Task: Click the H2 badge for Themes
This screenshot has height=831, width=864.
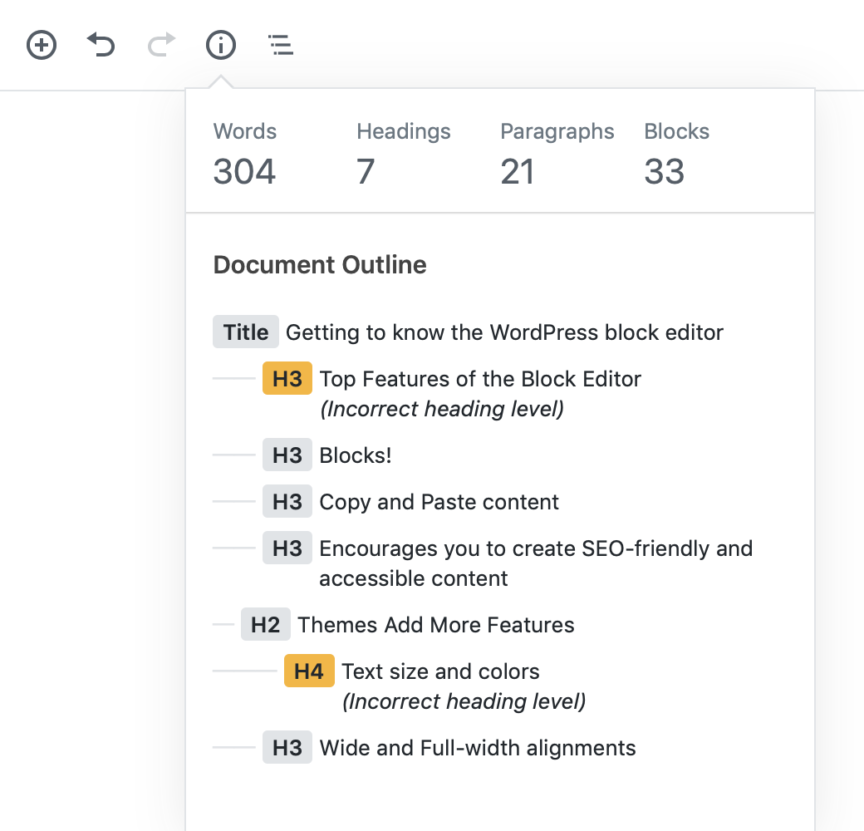Action: click(266, 625)
